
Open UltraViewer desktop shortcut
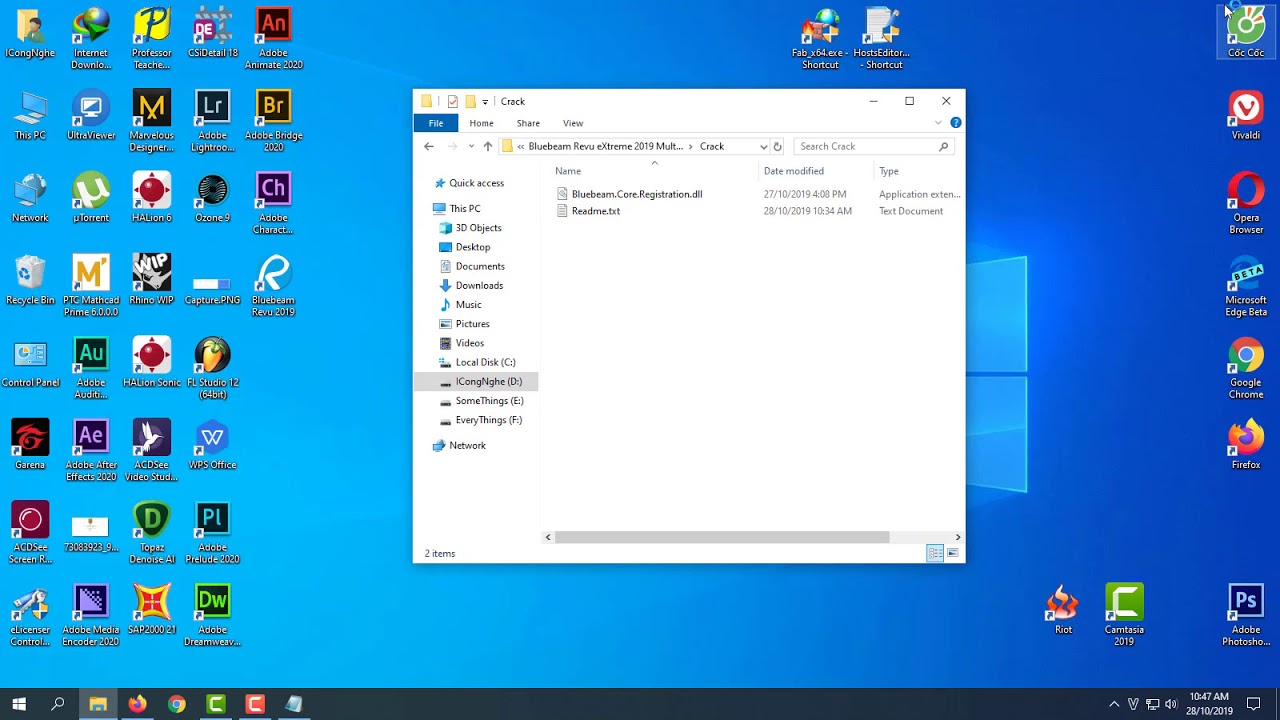point(91,115)
